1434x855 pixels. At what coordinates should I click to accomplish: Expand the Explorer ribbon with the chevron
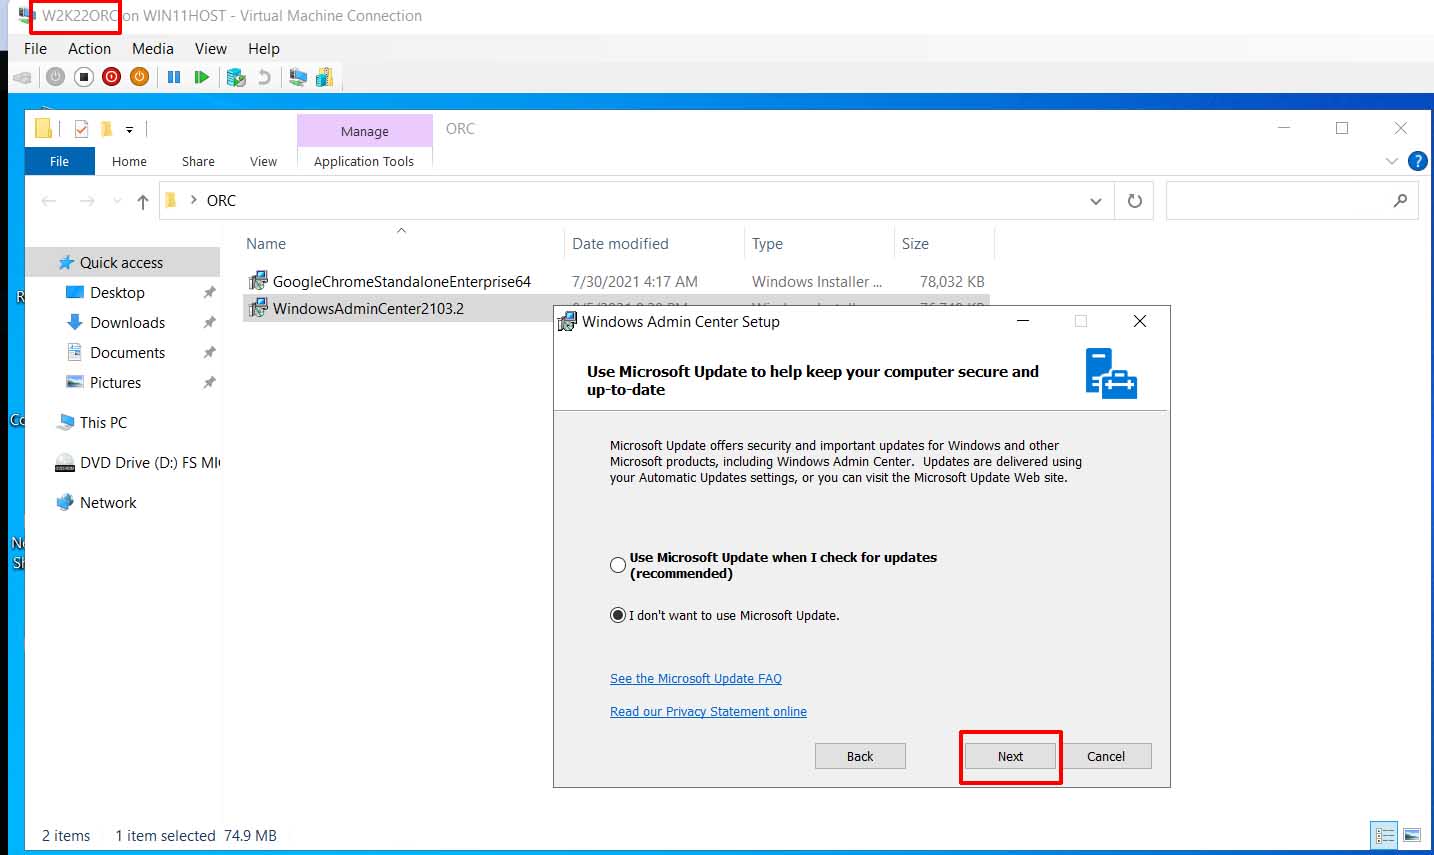[1391, 161]
